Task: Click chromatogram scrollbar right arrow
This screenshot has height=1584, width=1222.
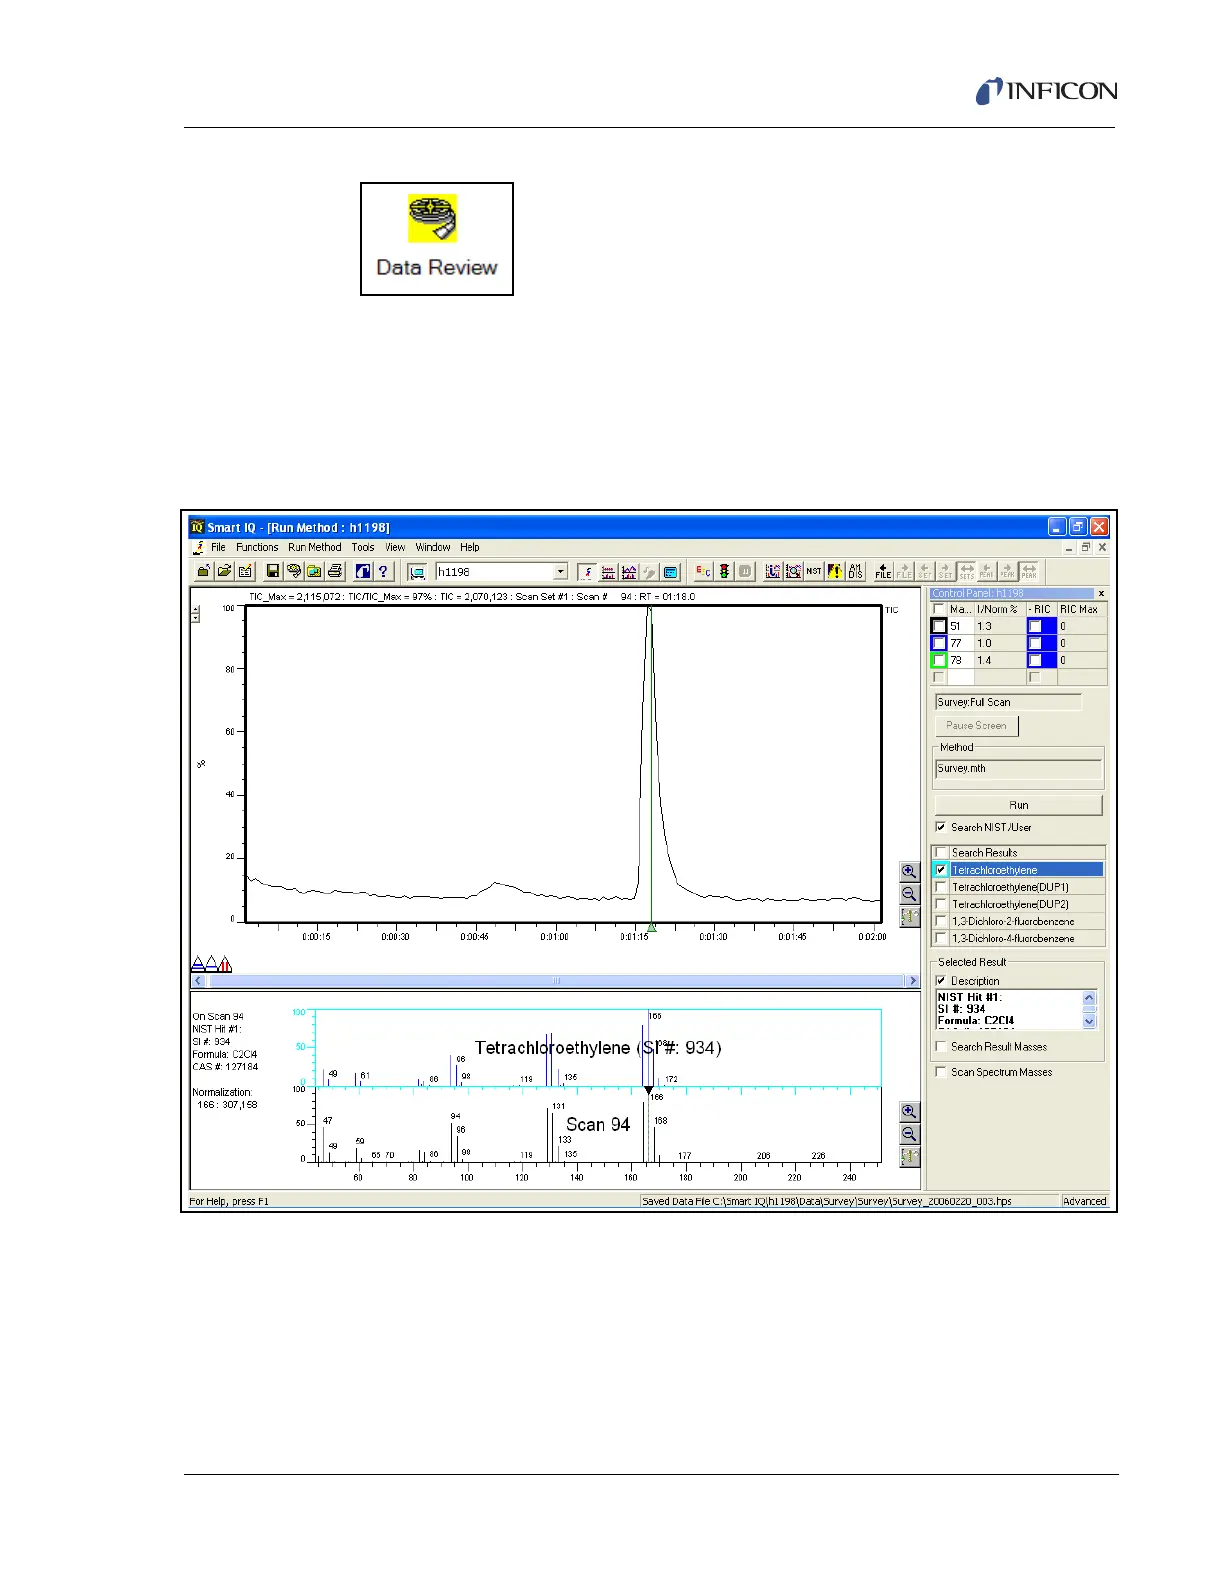Action: tap(912, 981)
